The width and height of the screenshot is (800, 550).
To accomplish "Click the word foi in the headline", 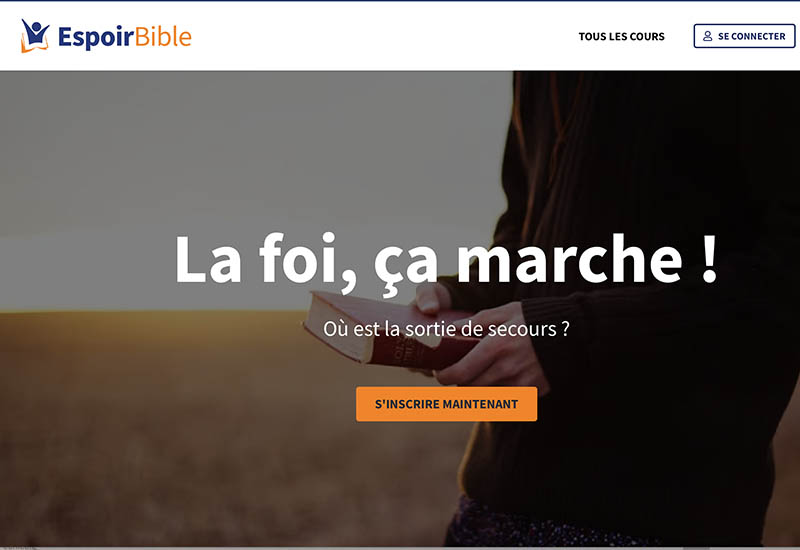I will tap(298, 259).
